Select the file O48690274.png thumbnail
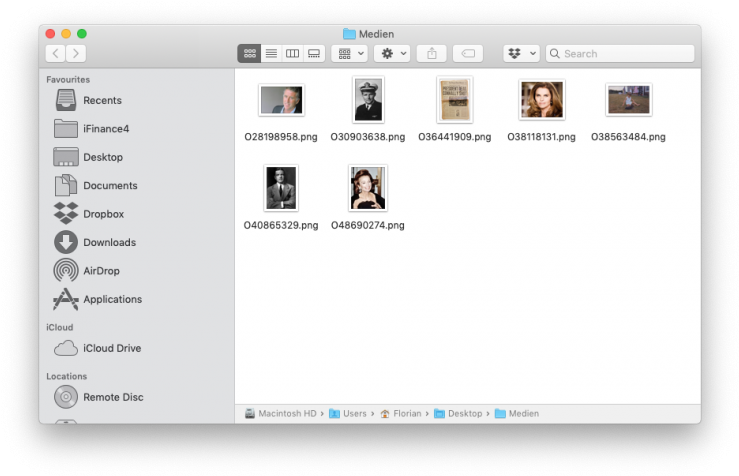Image resolution: width=739 pixels, height=476 pixels. point(368,188)
